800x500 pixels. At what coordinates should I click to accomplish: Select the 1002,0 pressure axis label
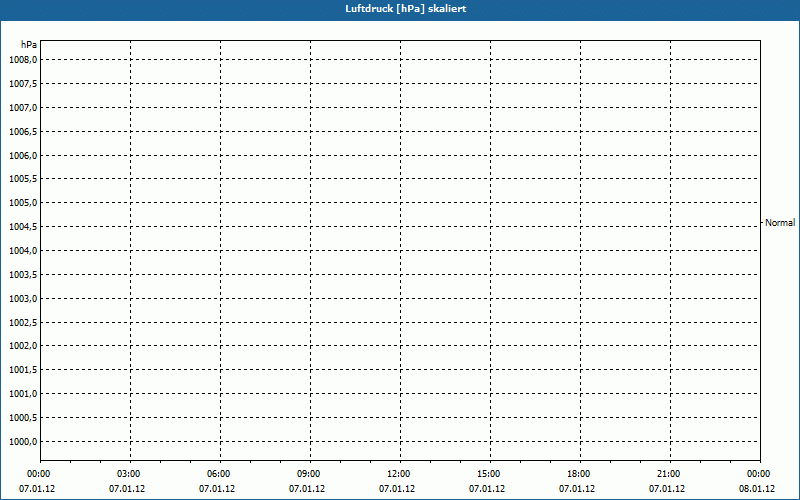tap(23, 345)
